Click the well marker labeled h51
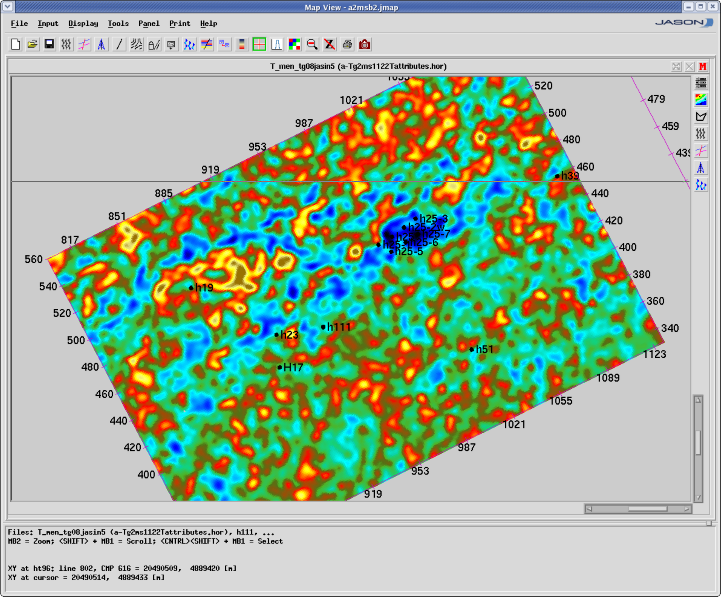721x597 pixels. click(x=472, y=349)
